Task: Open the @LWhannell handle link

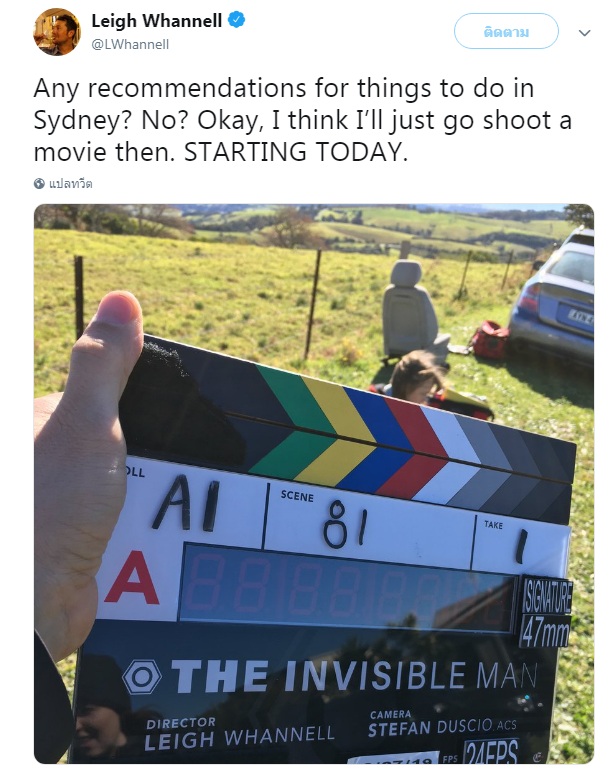Action: (130, 44)
